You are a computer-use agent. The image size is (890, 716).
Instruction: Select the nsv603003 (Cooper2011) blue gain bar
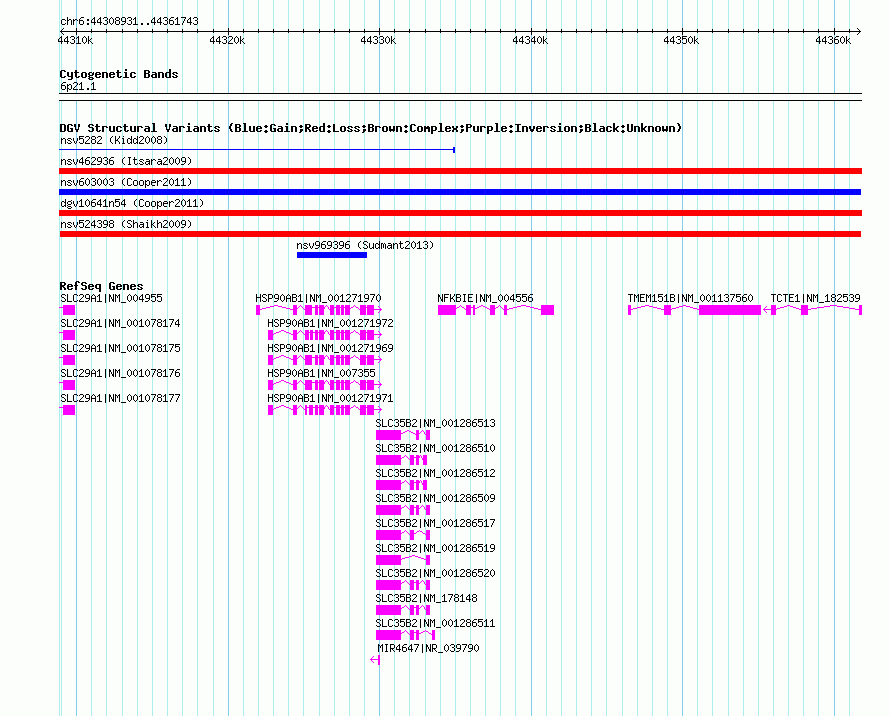click(460, 192)
